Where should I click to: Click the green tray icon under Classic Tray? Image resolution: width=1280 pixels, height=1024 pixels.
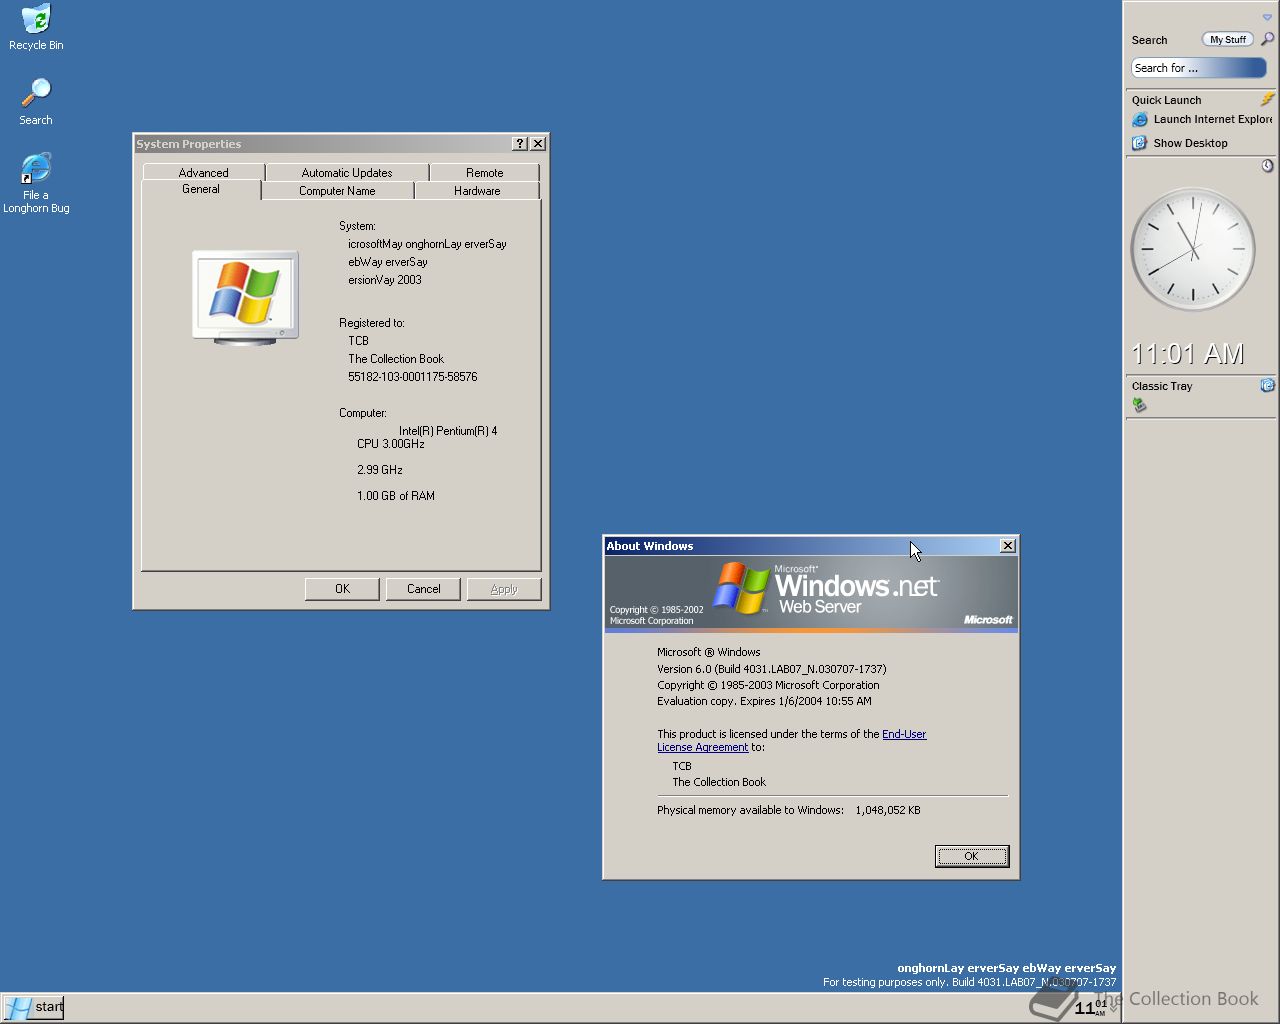(1139, 404)
